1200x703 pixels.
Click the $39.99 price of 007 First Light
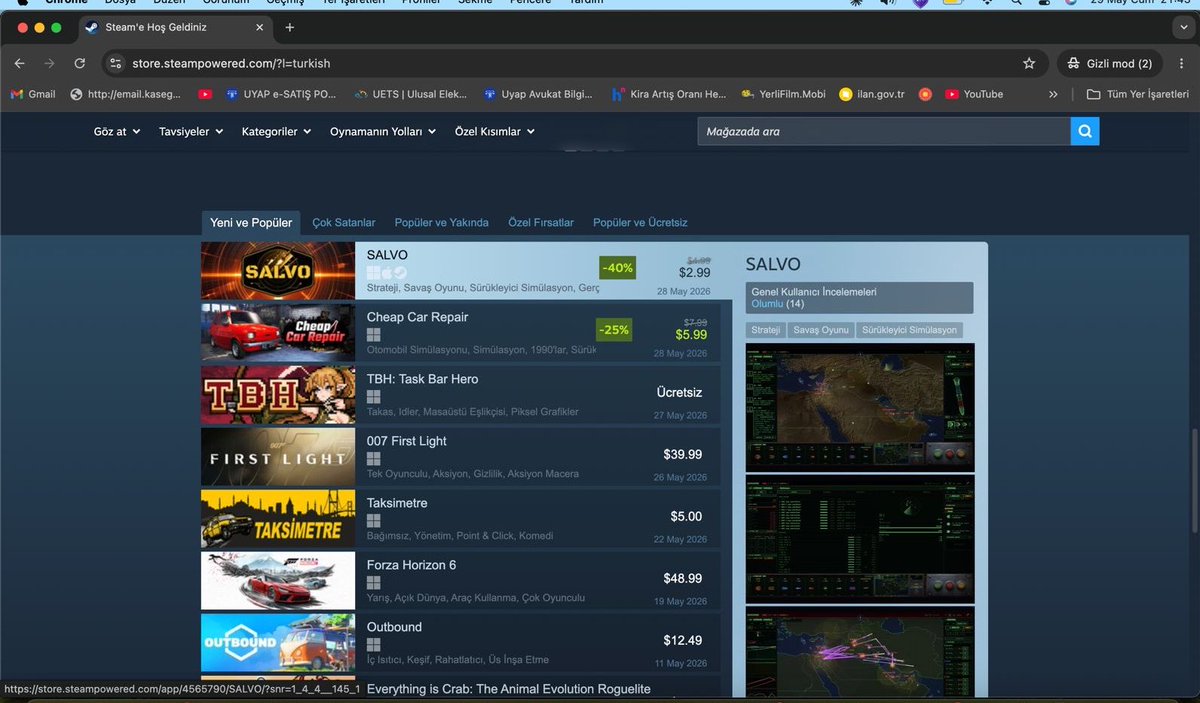point(682,455)
